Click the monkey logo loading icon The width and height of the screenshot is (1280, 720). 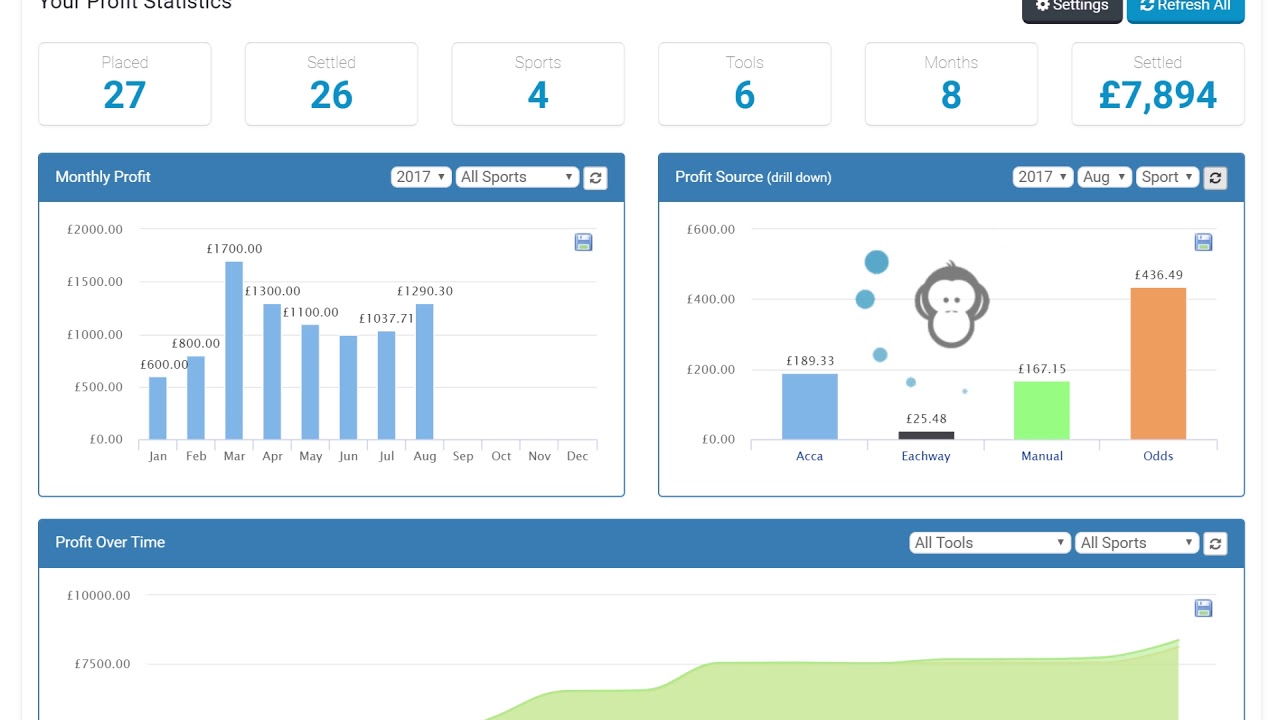click(951, 305)
